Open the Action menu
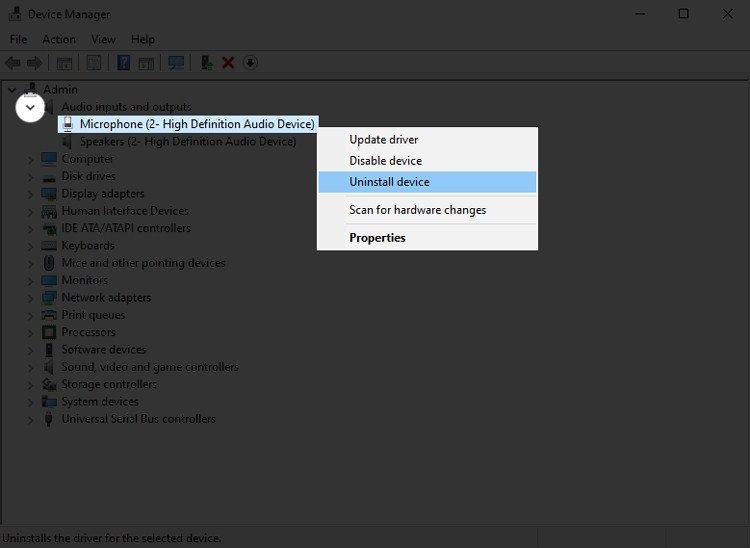Screen dimensions: 750x548 (59, 39)
